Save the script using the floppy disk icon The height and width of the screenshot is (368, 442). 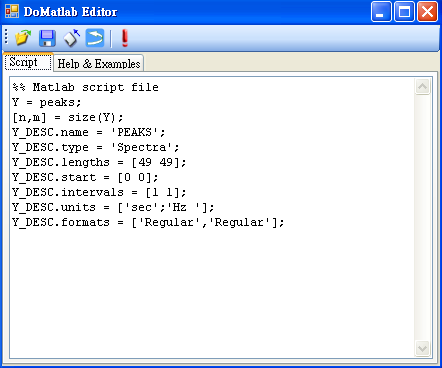[x=47, y=38]
